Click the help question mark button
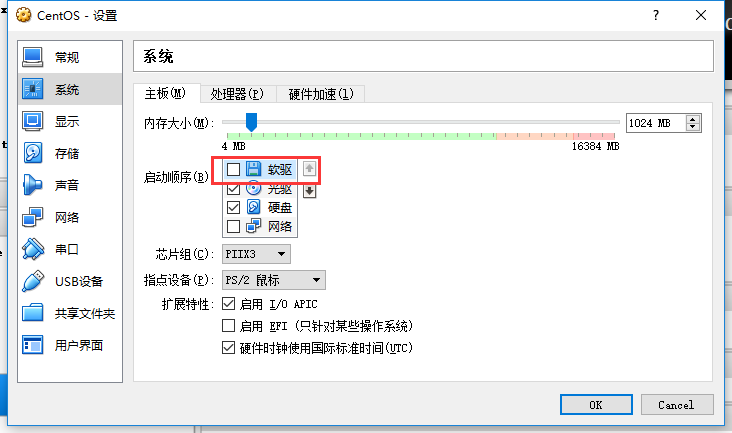This screenshot has height=433, width=732. (656, 15)
